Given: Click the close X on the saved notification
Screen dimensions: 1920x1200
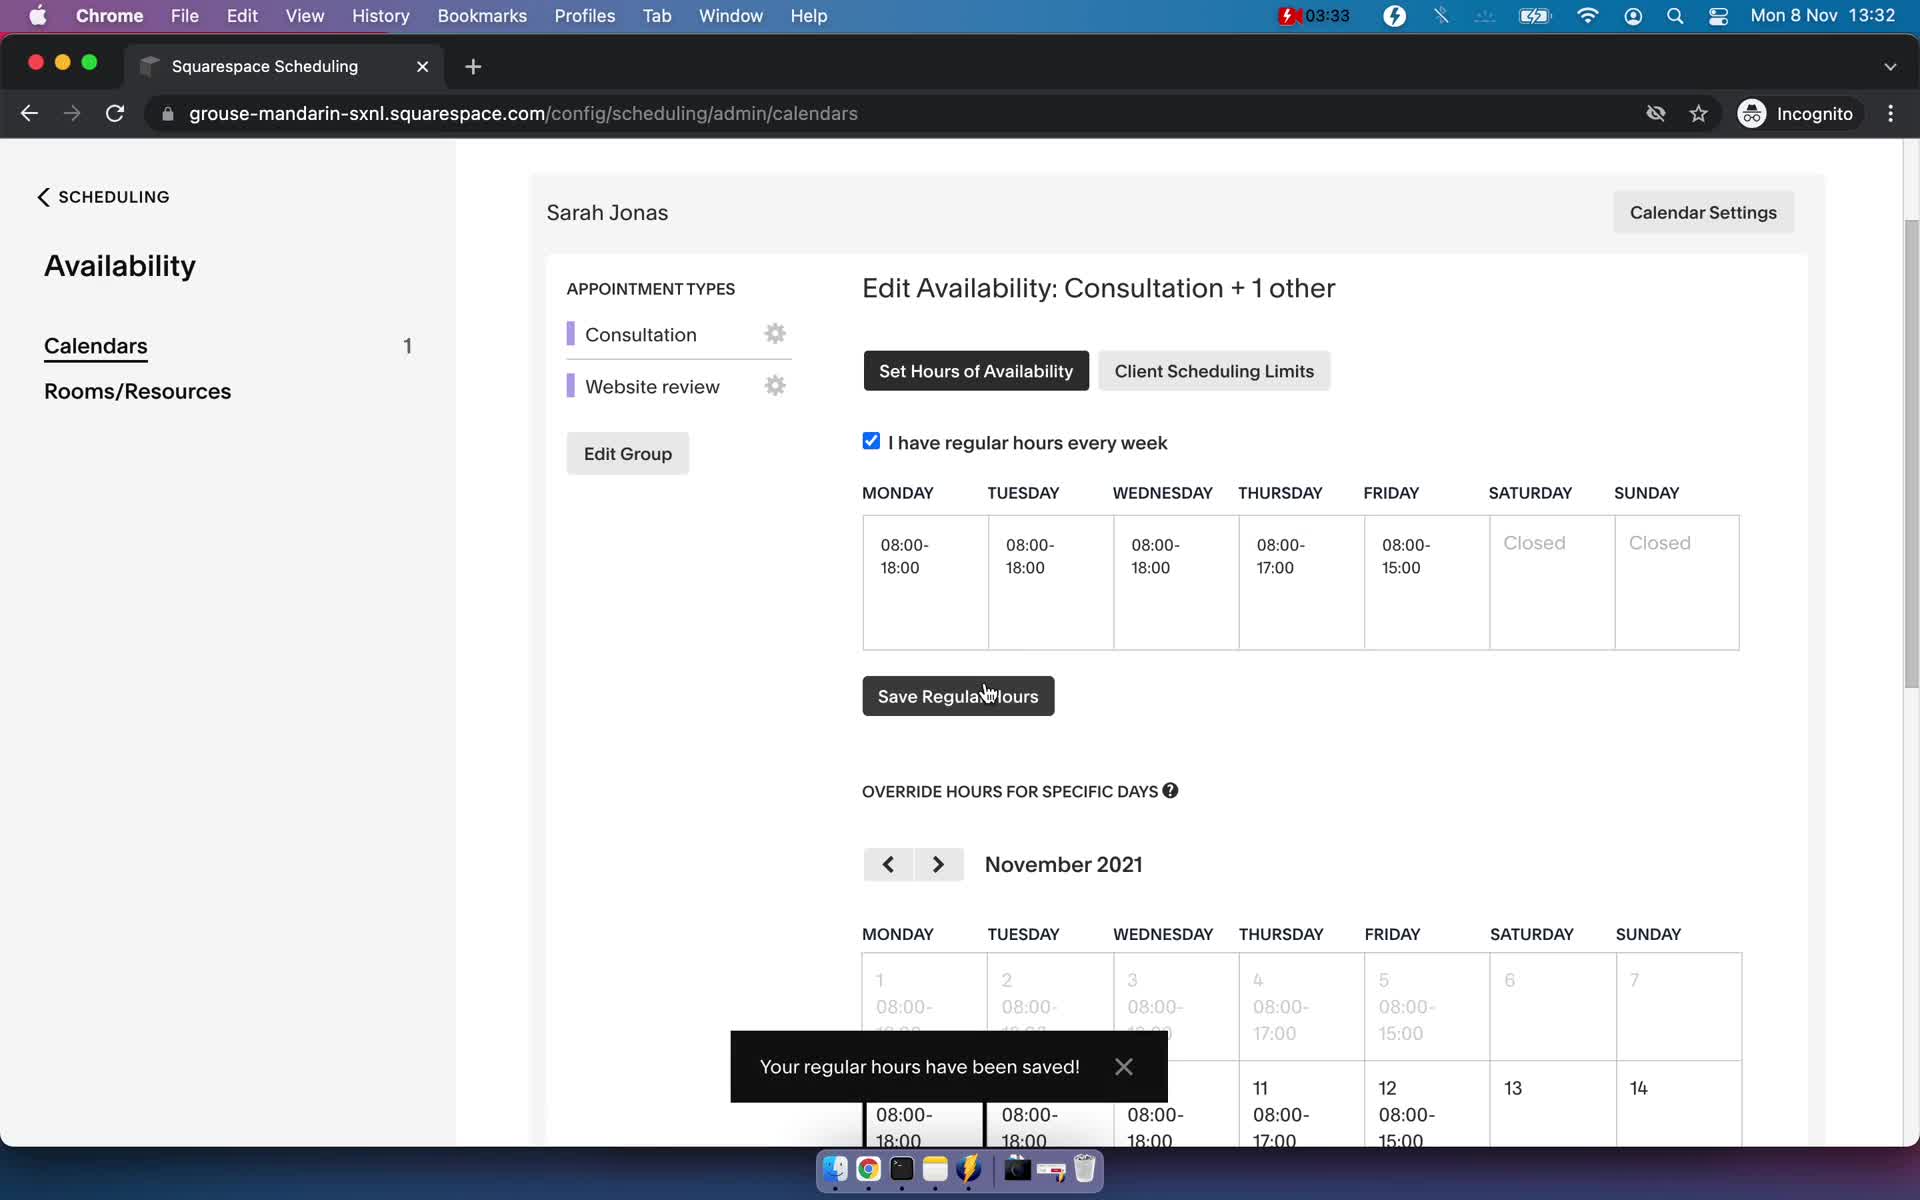Looking at the screenshot, I should [1122, 1065].
